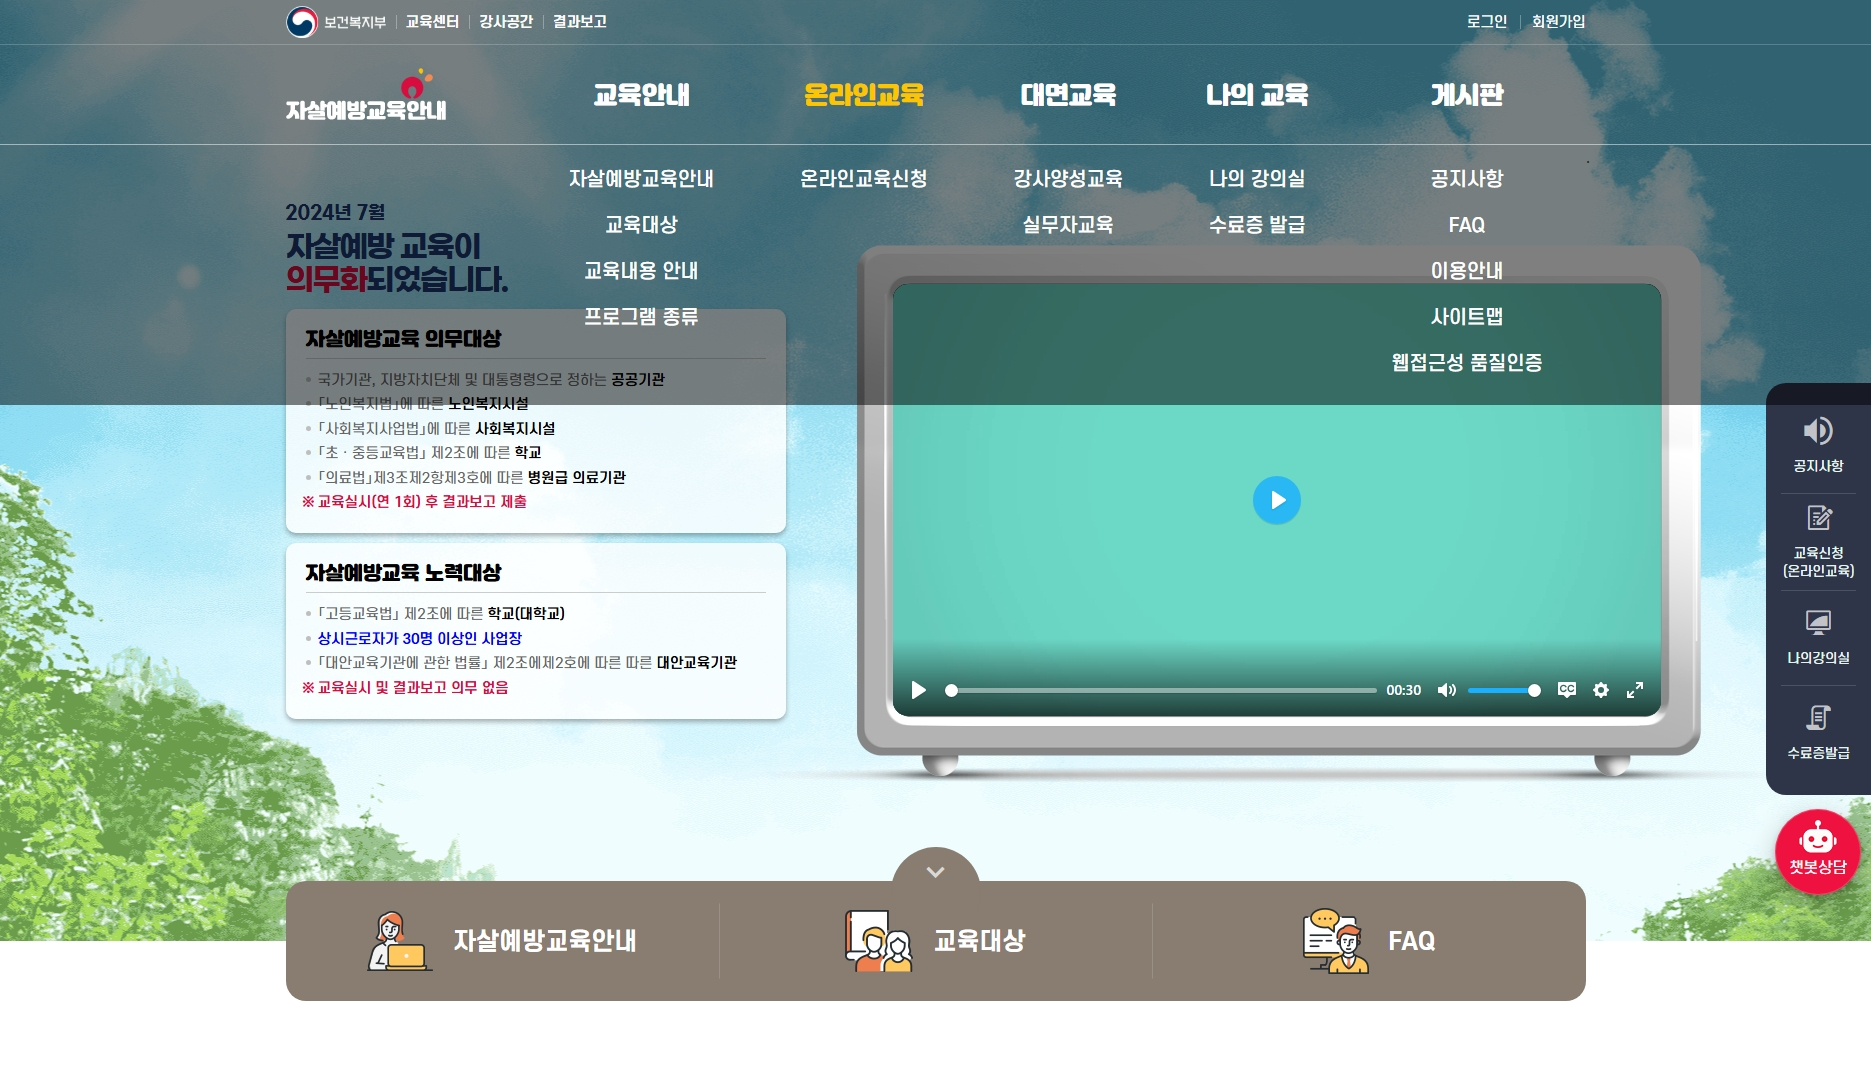The height and width of the screenshot is (1071, 1871).
Task: Select FAQ submenu under 게시판
Action: point(1467,225)
